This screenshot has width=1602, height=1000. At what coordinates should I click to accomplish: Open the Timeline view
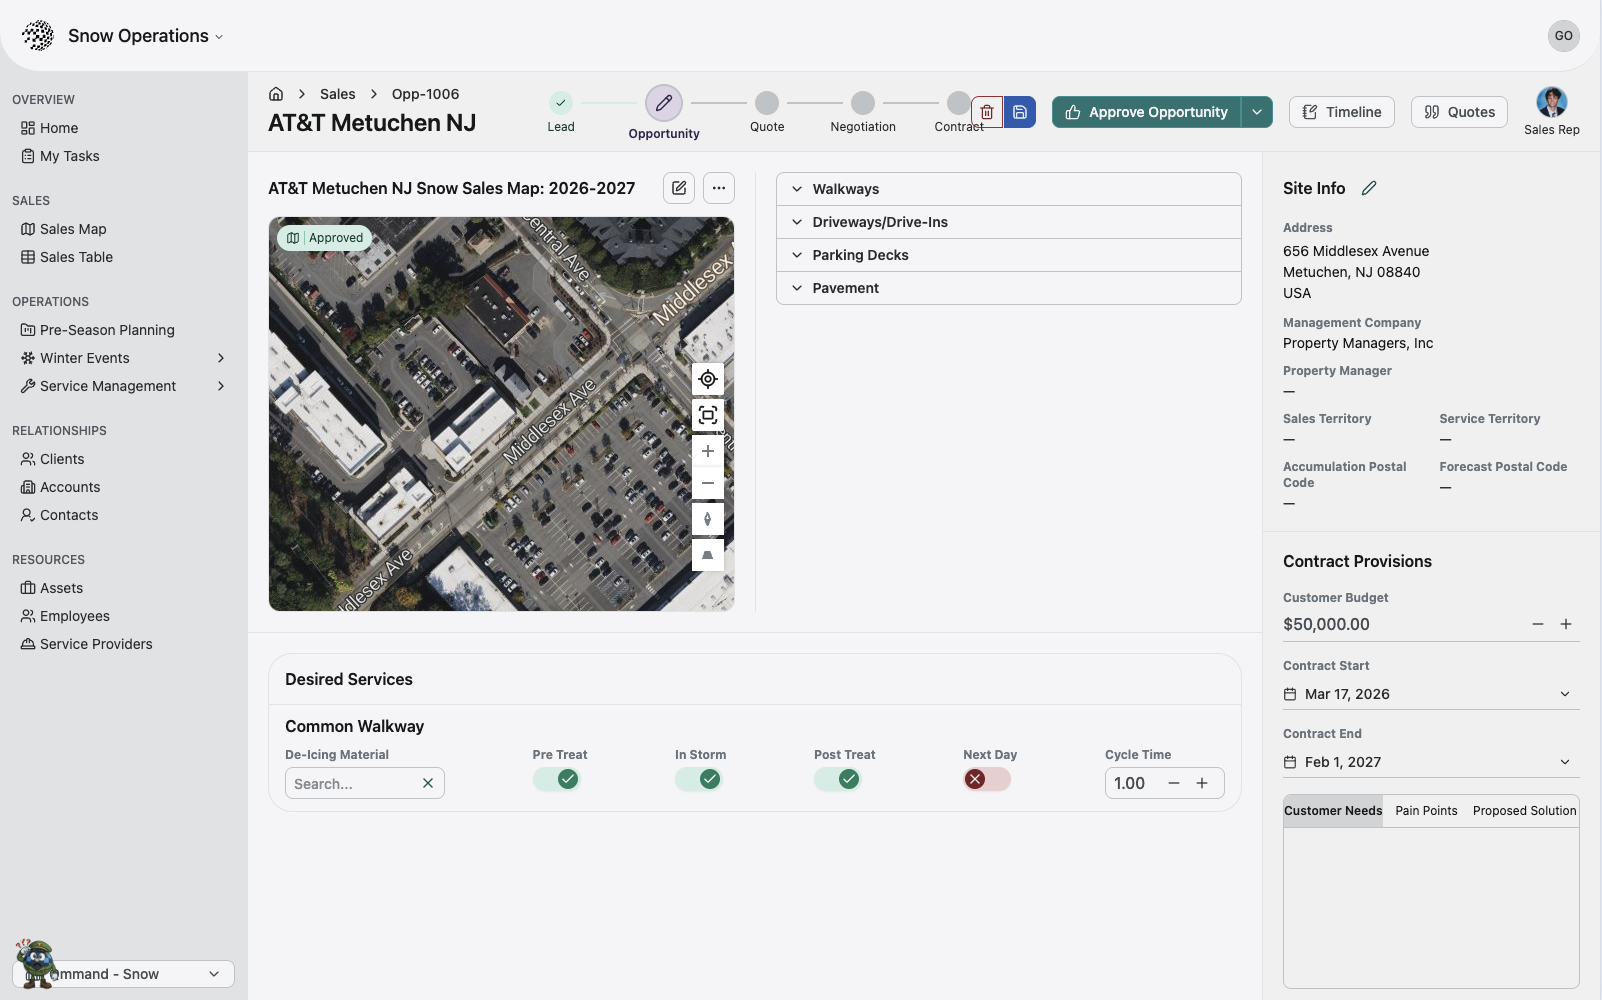[x=1342, y=112]
